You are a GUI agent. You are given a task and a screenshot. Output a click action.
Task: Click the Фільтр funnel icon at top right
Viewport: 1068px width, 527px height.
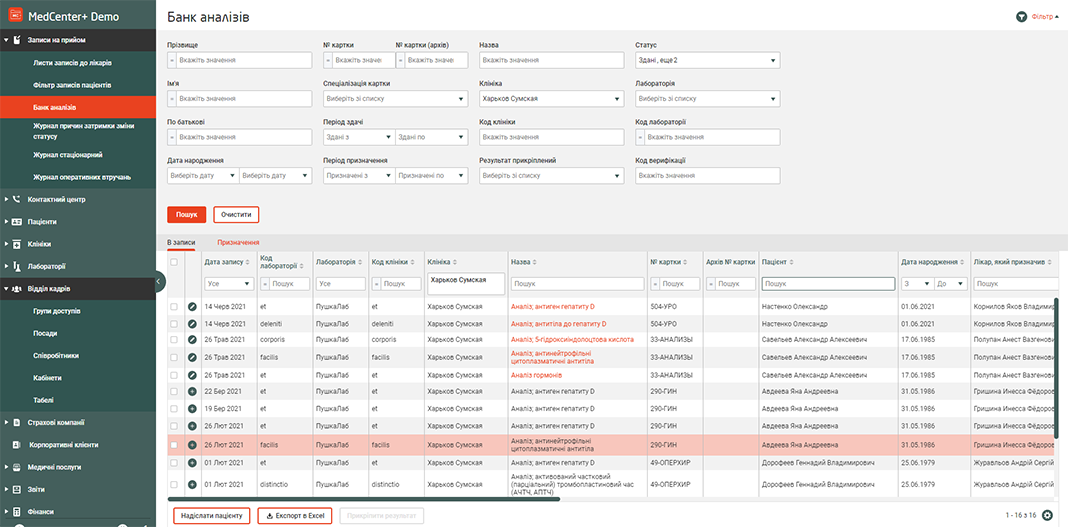point(1021,17)
